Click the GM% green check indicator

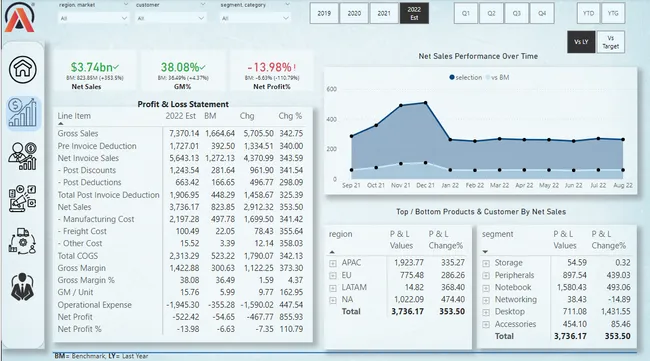(203, 67)
